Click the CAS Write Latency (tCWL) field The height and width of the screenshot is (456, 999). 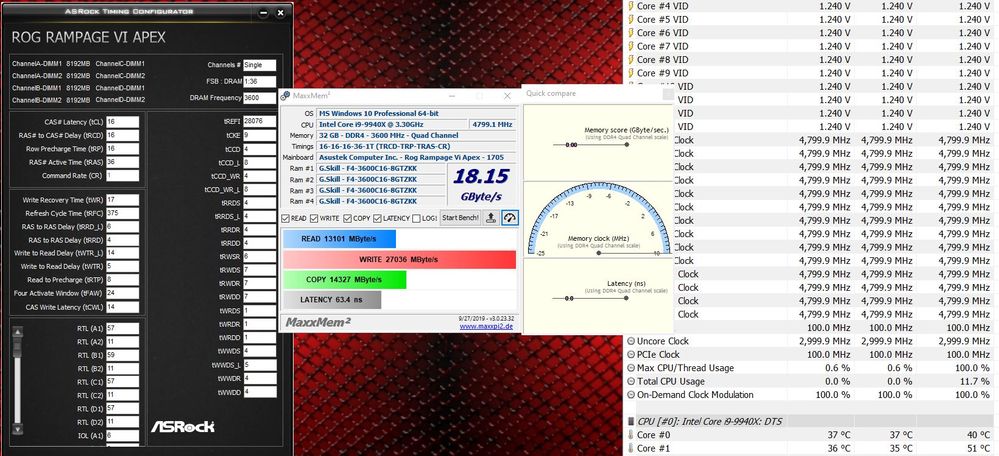tap(122, 307)
